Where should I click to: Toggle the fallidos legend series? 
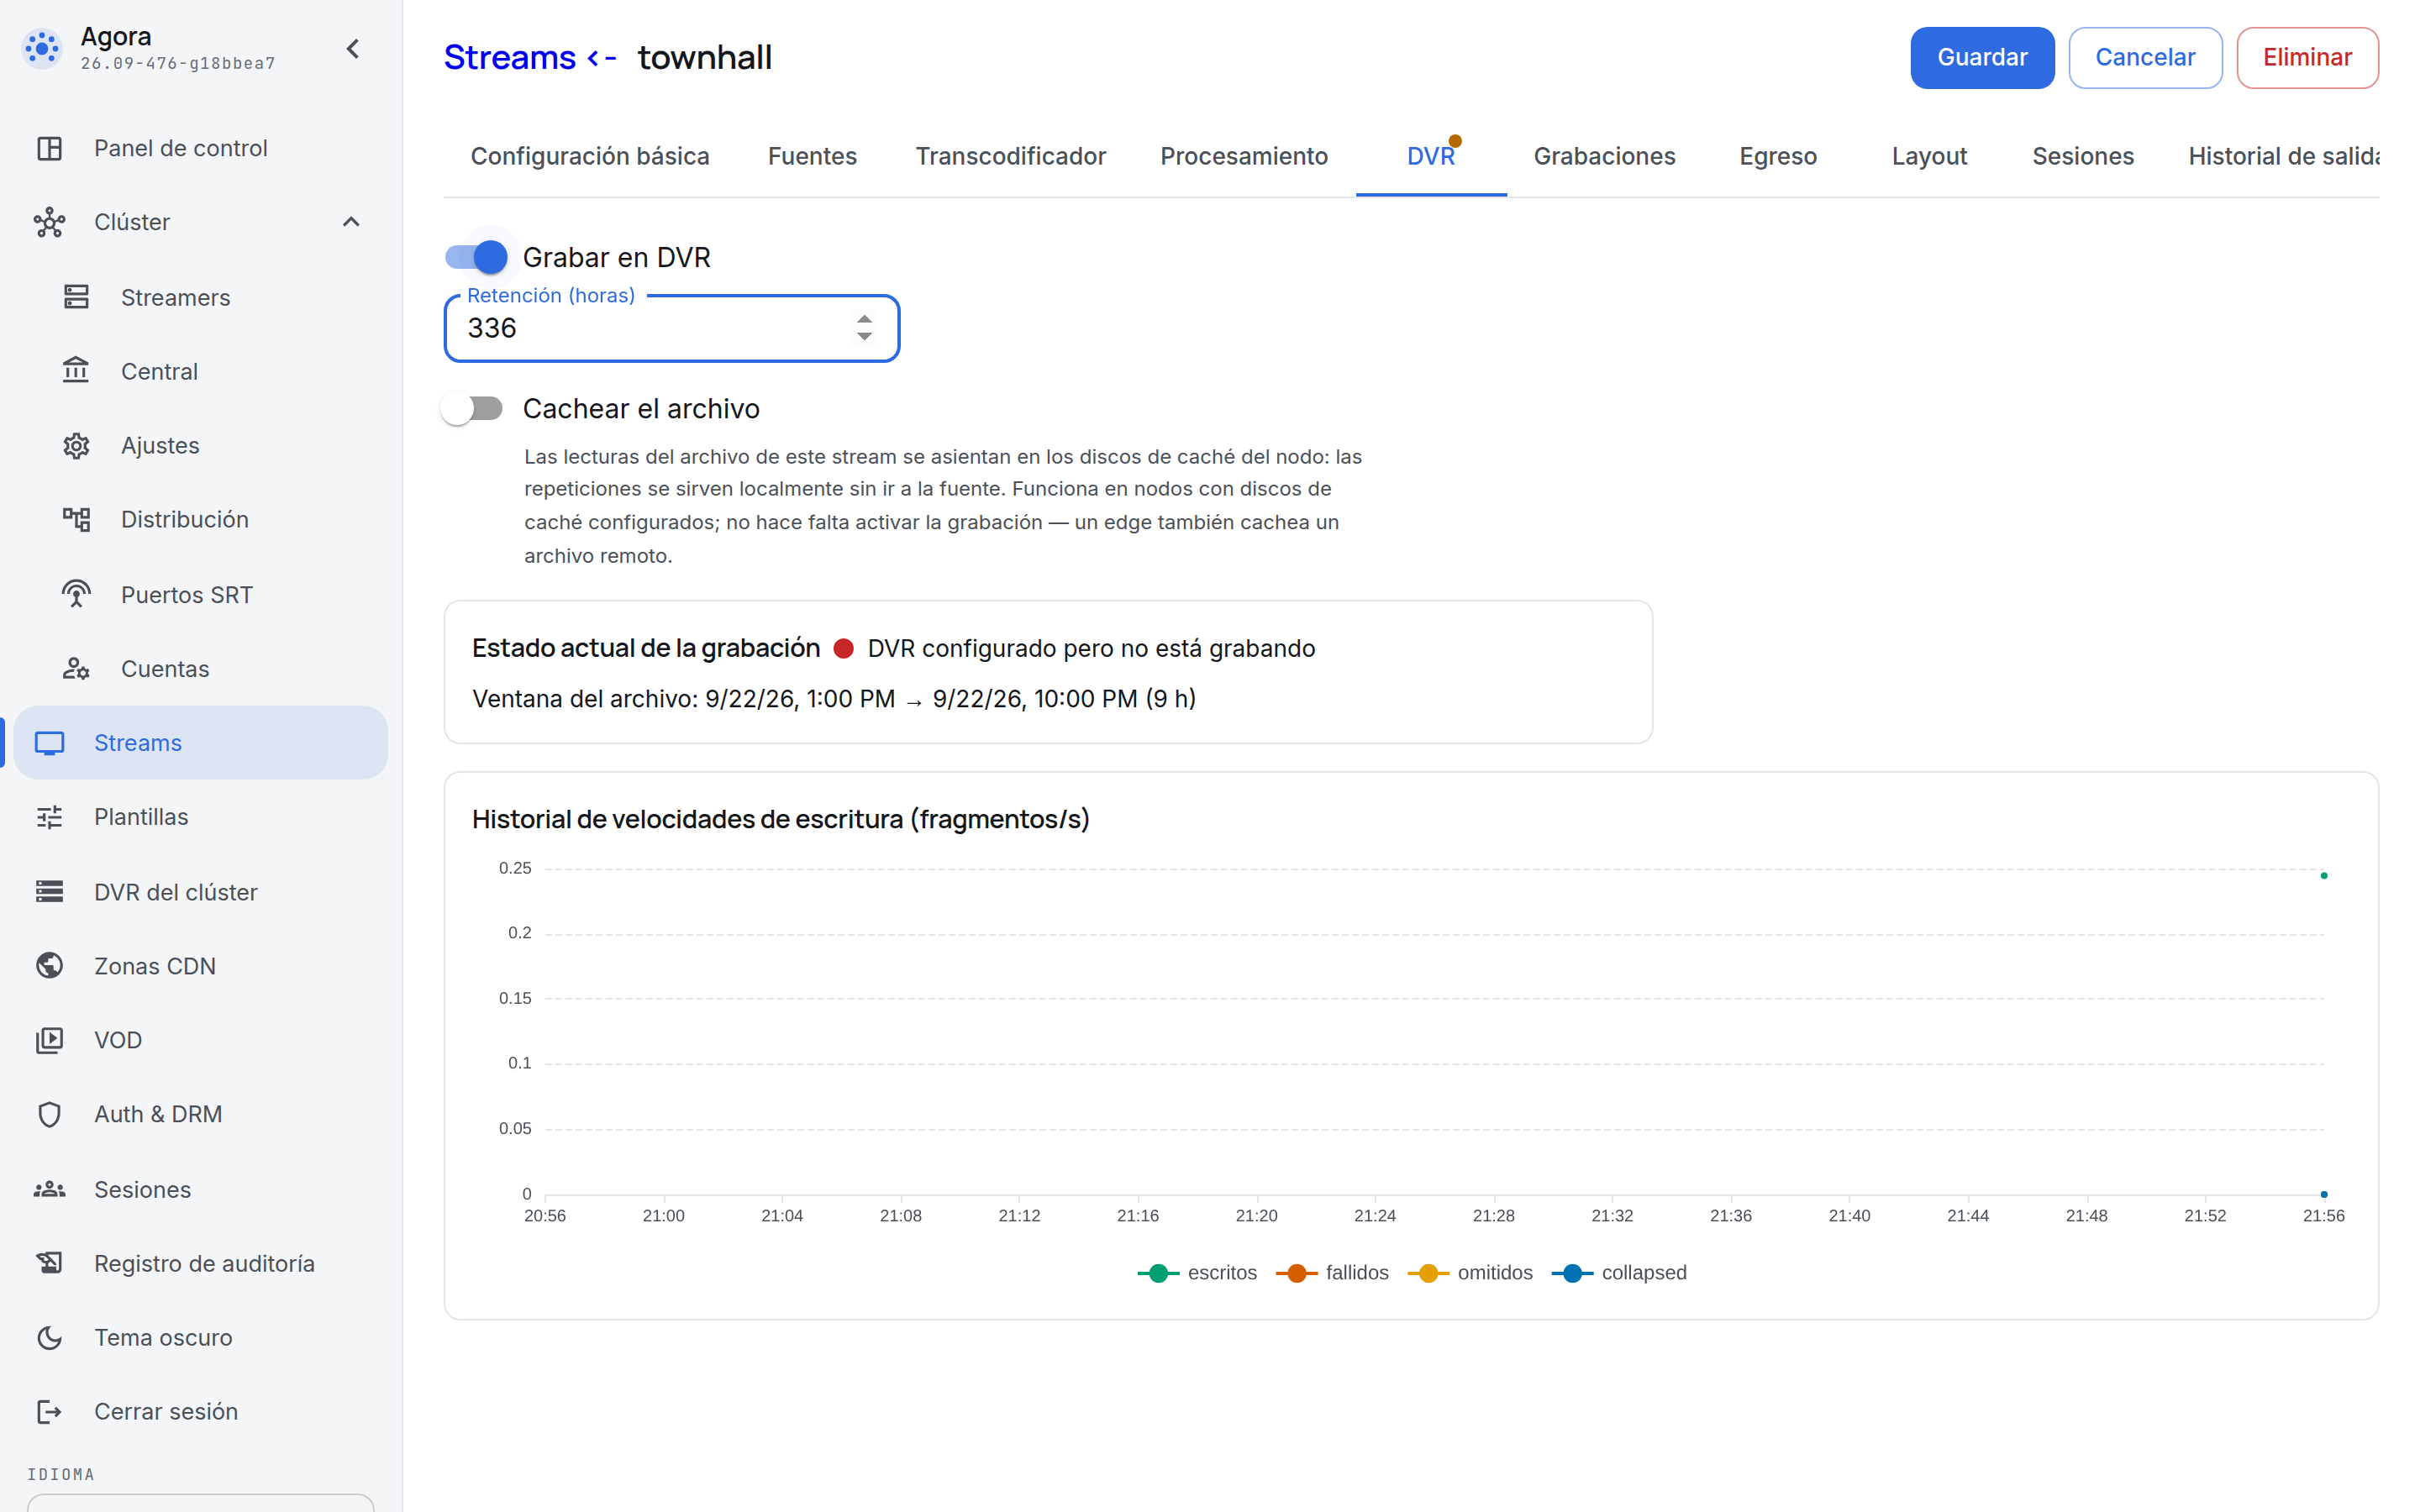pyautogui.click(x=1332, y=1272)
